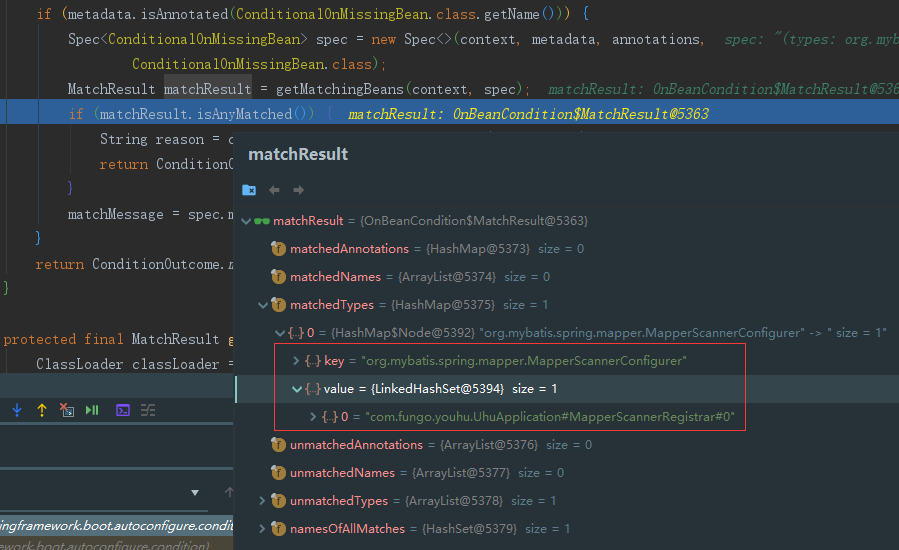
Task: Expand the key entry chevron
Action: tap(296, 361)
